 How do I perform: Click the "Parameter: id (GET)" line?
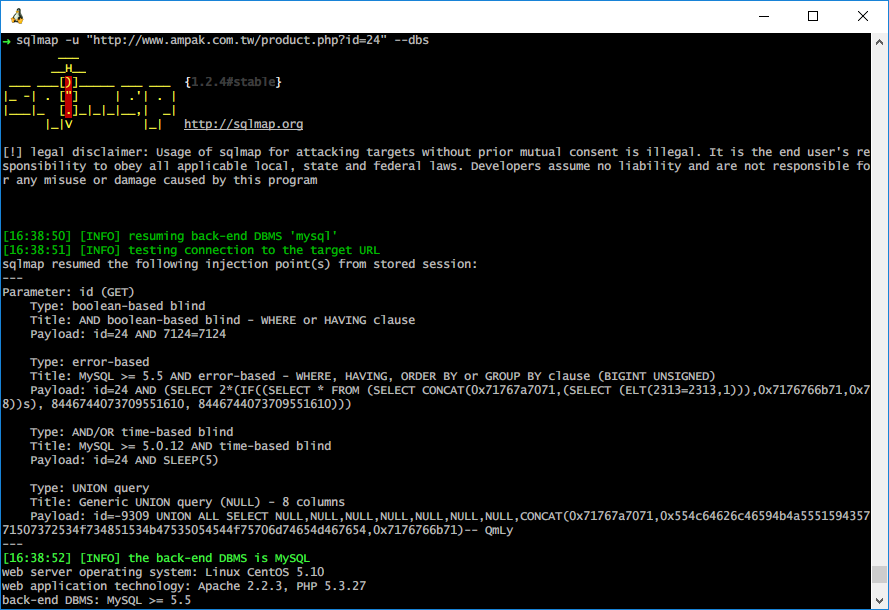pos(68,292)
